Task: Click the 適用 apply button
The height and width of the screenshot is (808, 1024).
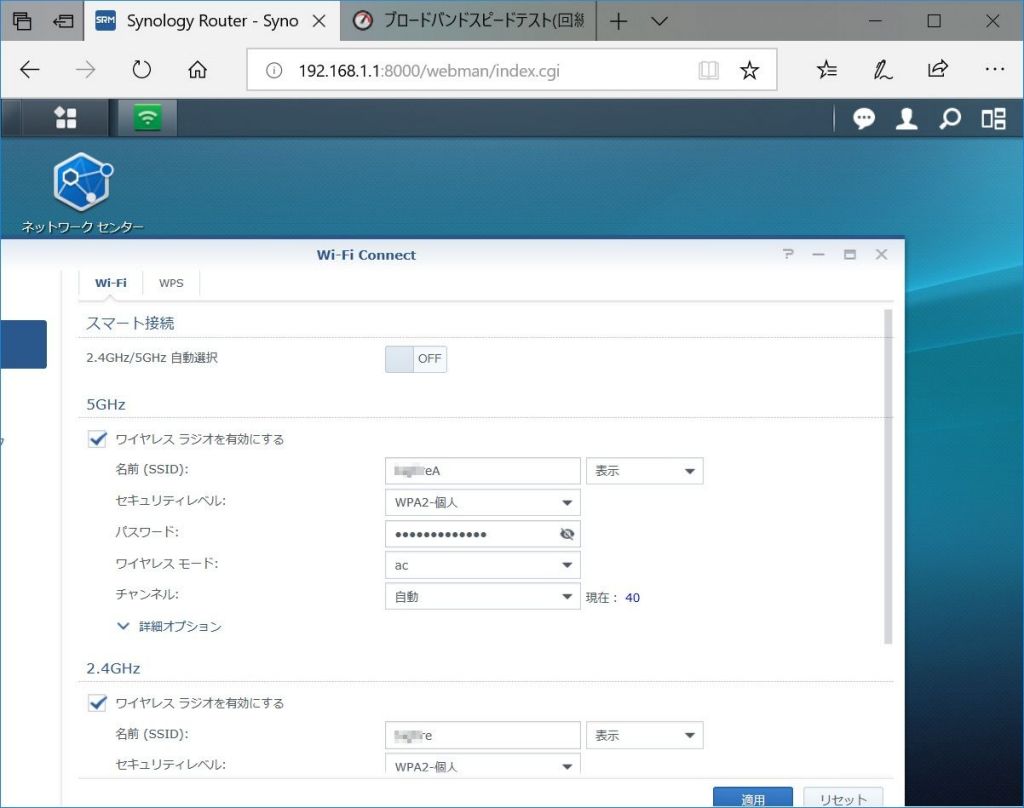Action: pyautogui.click(x=752, y=798)
